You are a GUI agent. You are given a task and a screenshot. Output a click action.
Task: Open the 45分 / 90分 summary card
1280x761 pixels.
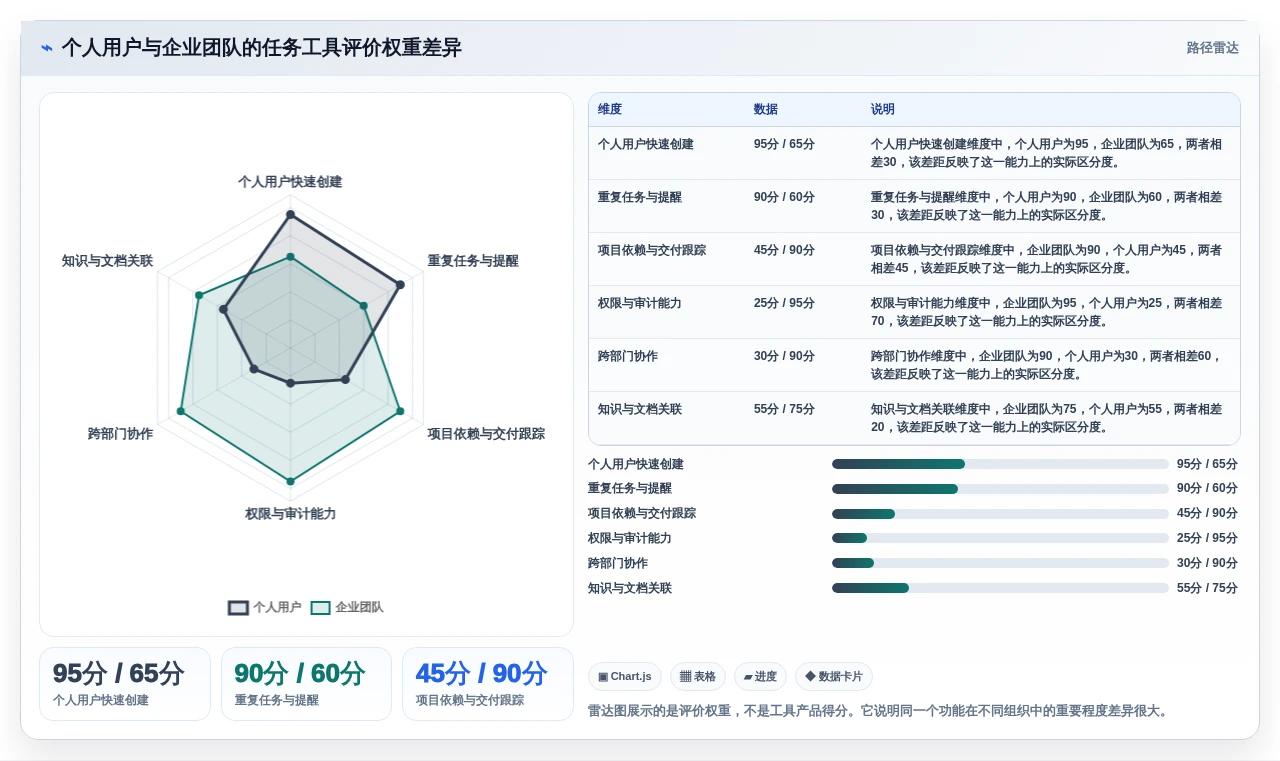[488, 684]
